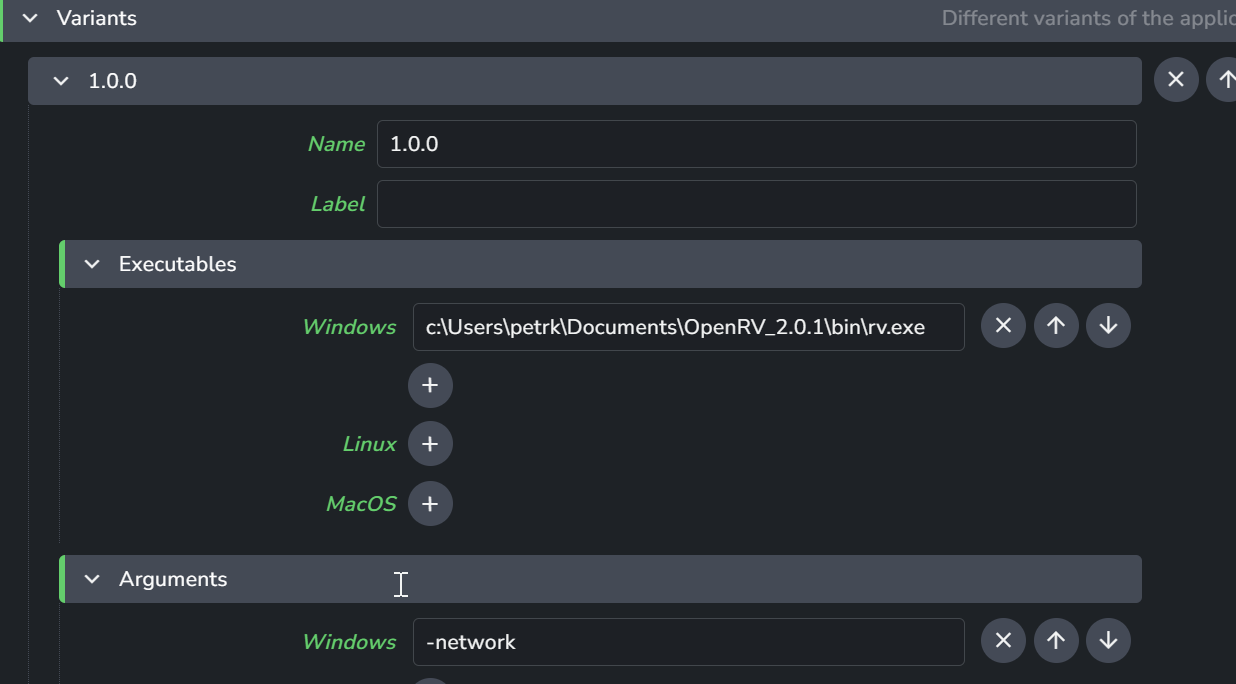Collapse the 1.0.0 variant panel
Viewport: 1236px width, 684px height.
pos(61,81)
